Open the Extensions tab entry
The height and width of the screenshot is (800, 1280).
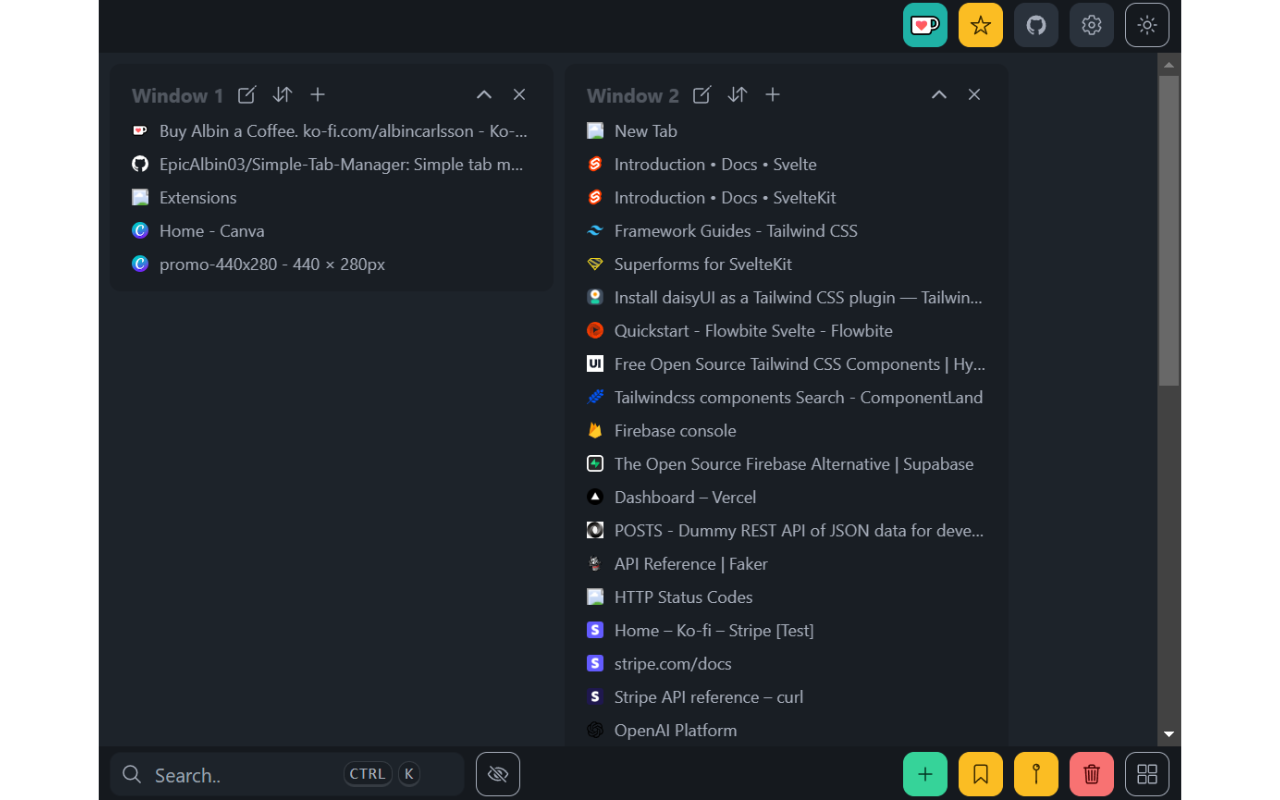point(330,198)
